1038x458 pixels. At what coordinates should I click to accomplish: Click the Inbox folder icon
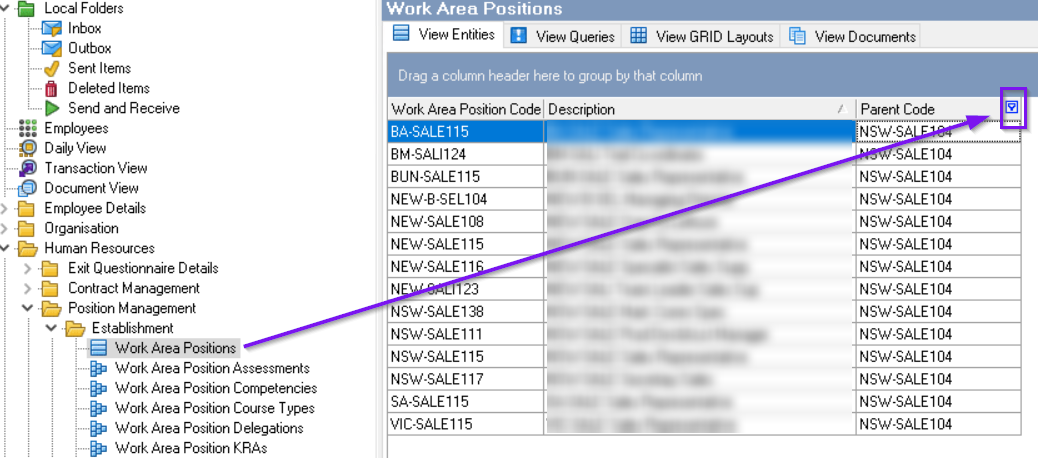coord(51,28)
